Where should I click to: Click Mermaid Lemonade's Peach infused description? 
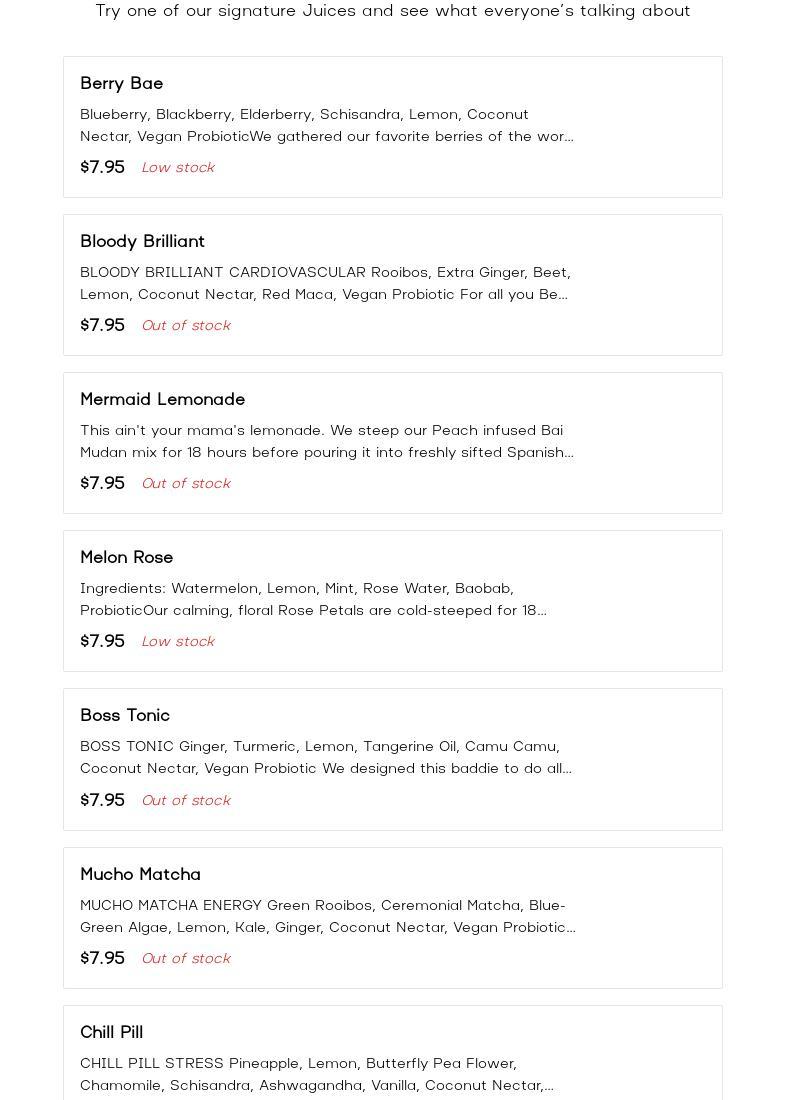[327, 441]
